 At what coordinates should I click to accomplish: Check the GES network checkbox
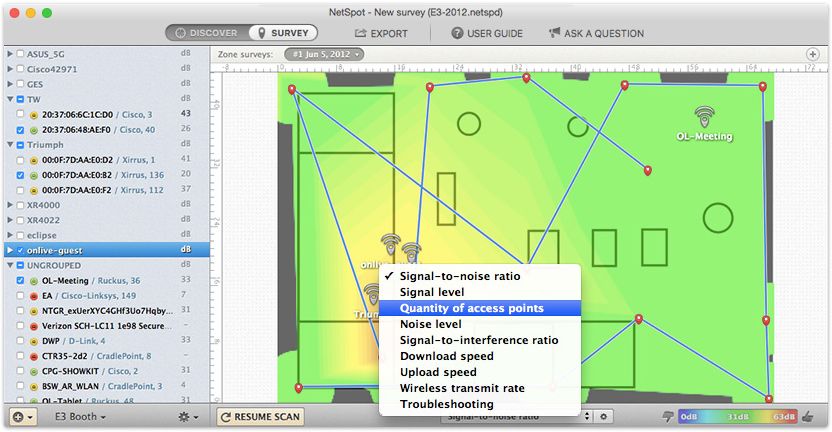point(20,84)
